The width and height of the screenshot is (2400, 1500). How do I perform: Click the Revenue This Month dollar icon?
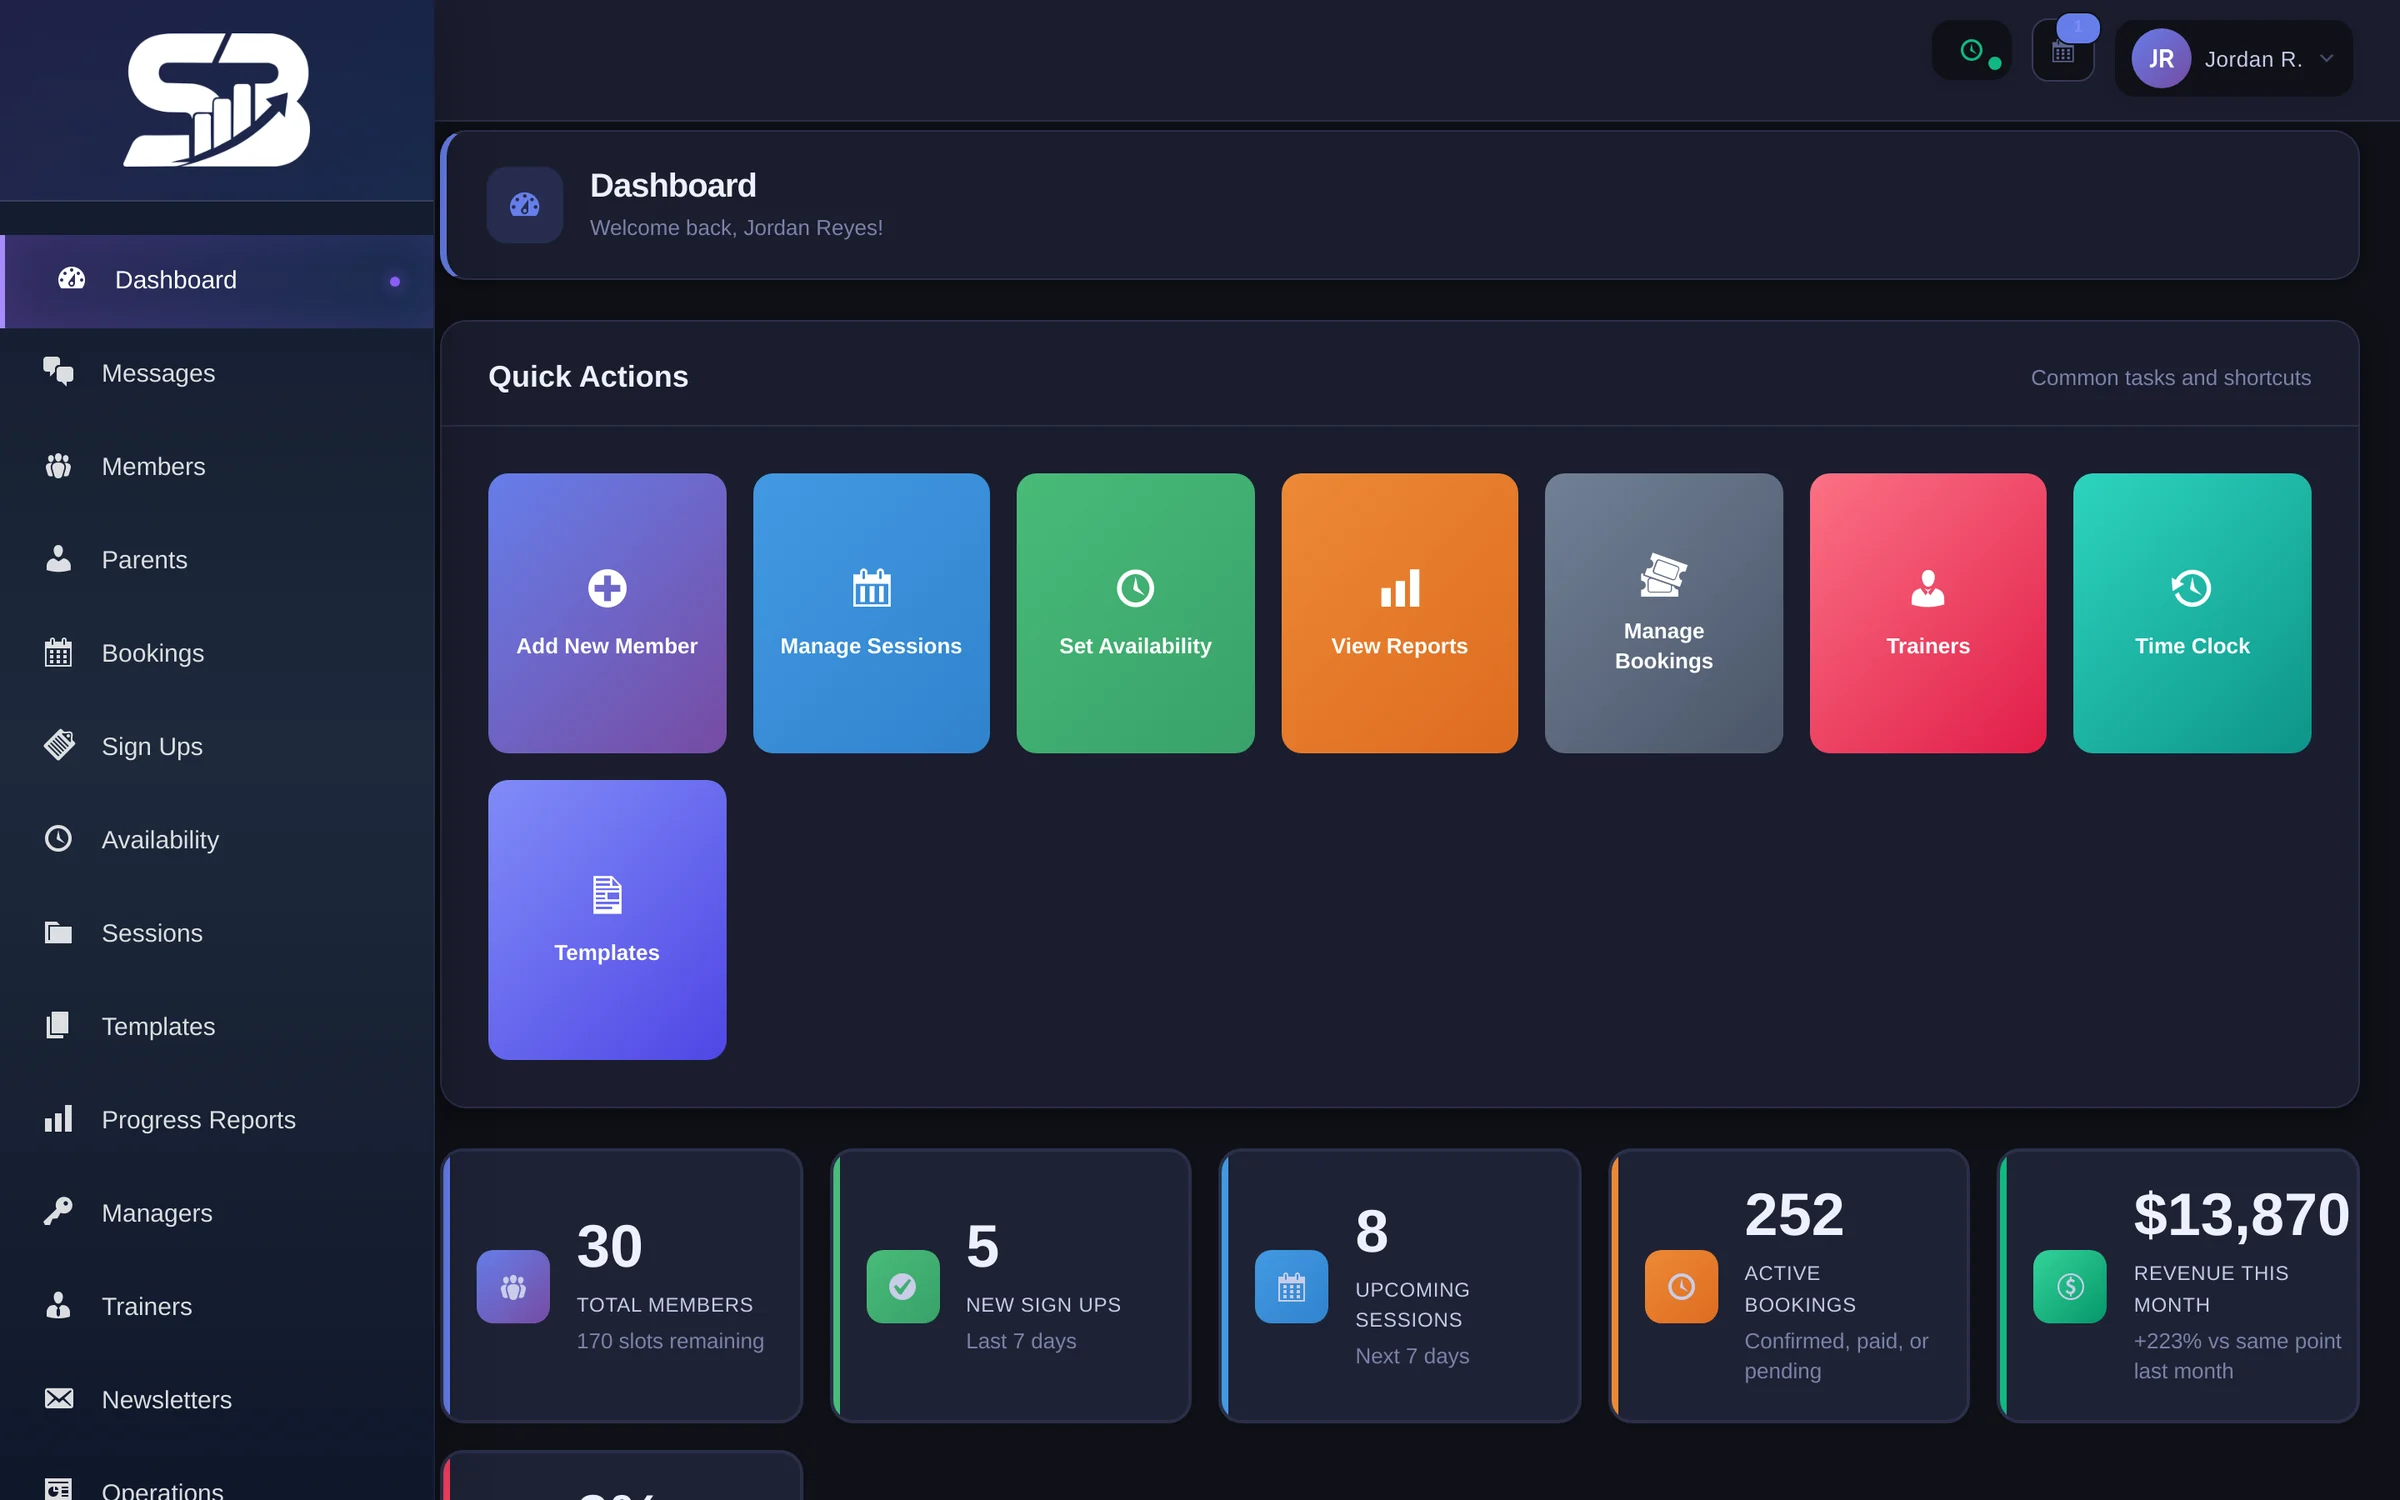click(x=2070, y=1287)
